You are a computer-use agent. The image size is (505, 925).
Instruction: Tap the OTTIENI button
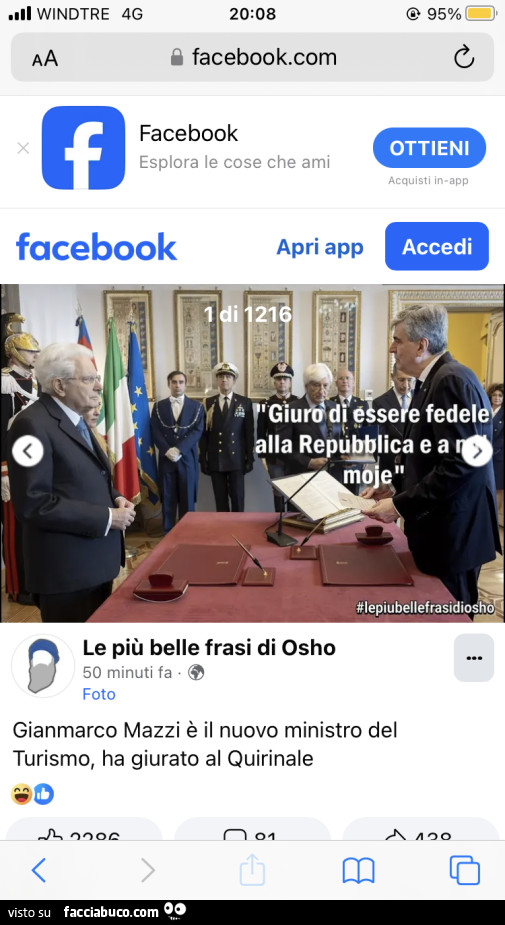tap(429, 147)
